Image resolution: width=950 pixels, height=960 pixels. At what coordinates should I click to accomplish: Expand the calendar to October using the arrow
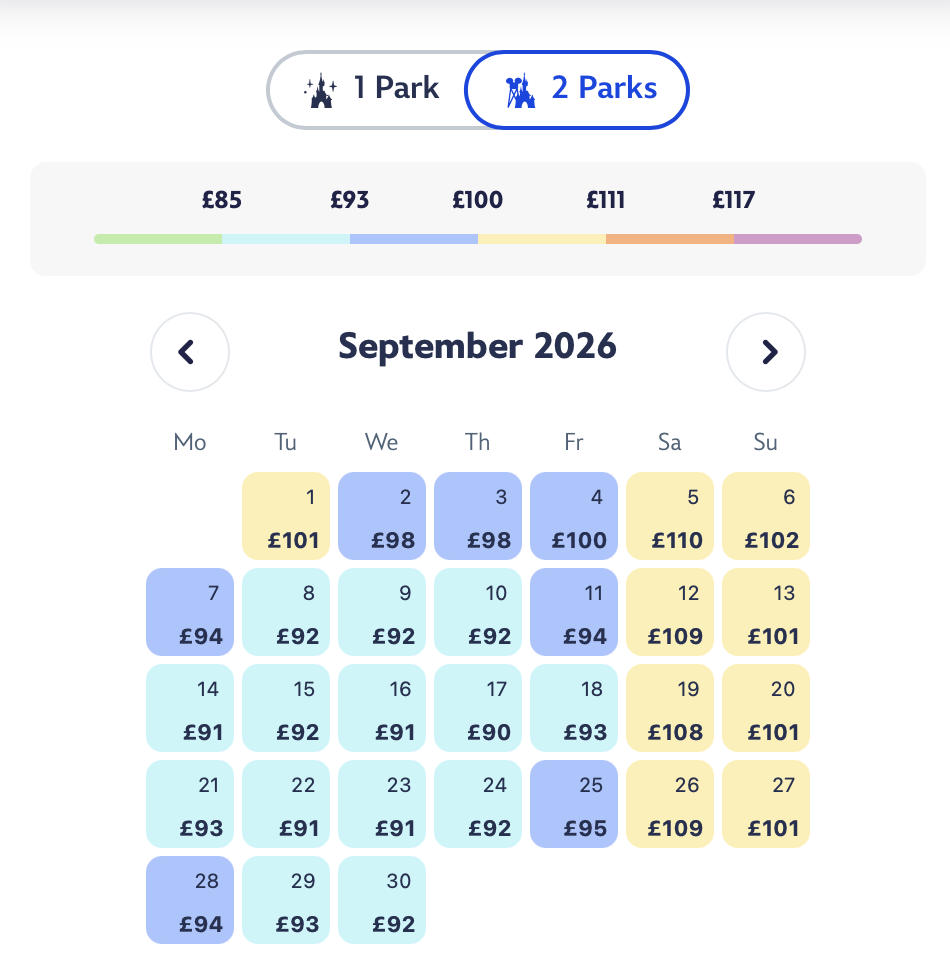click(x=766, y=352)
